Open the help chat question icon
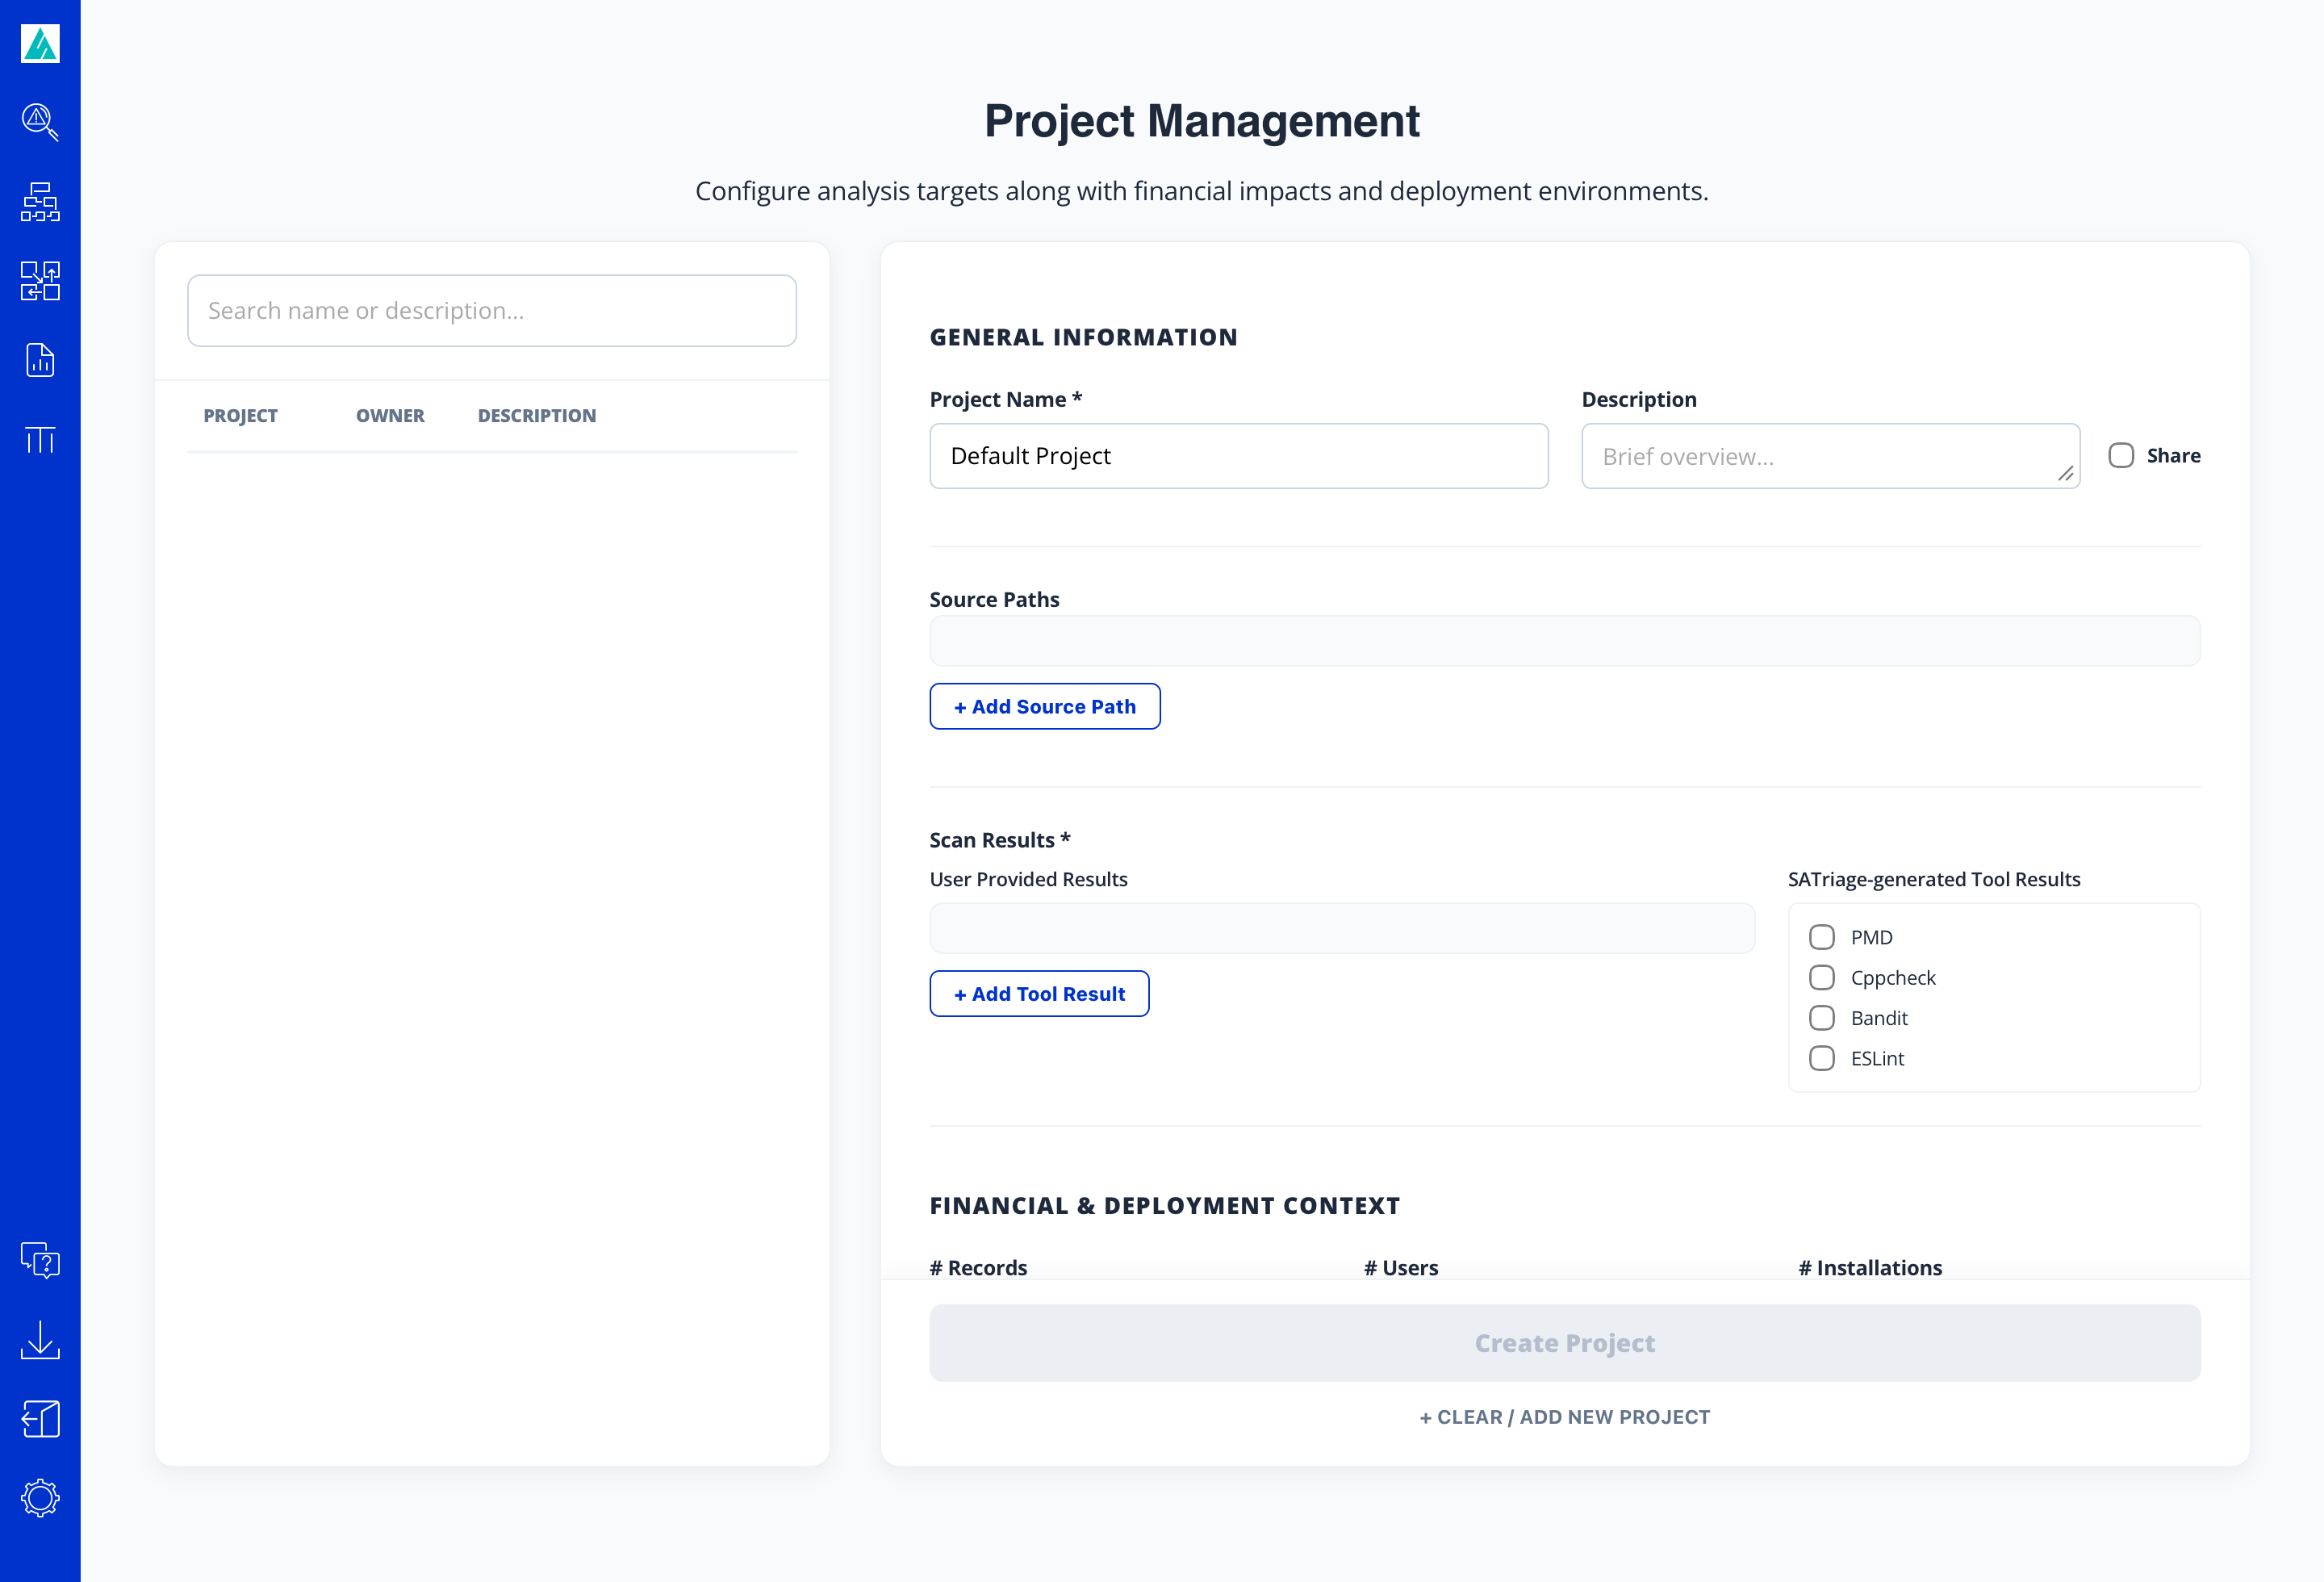This screenshot has height=1582, width=2324. pos(40,1260)
